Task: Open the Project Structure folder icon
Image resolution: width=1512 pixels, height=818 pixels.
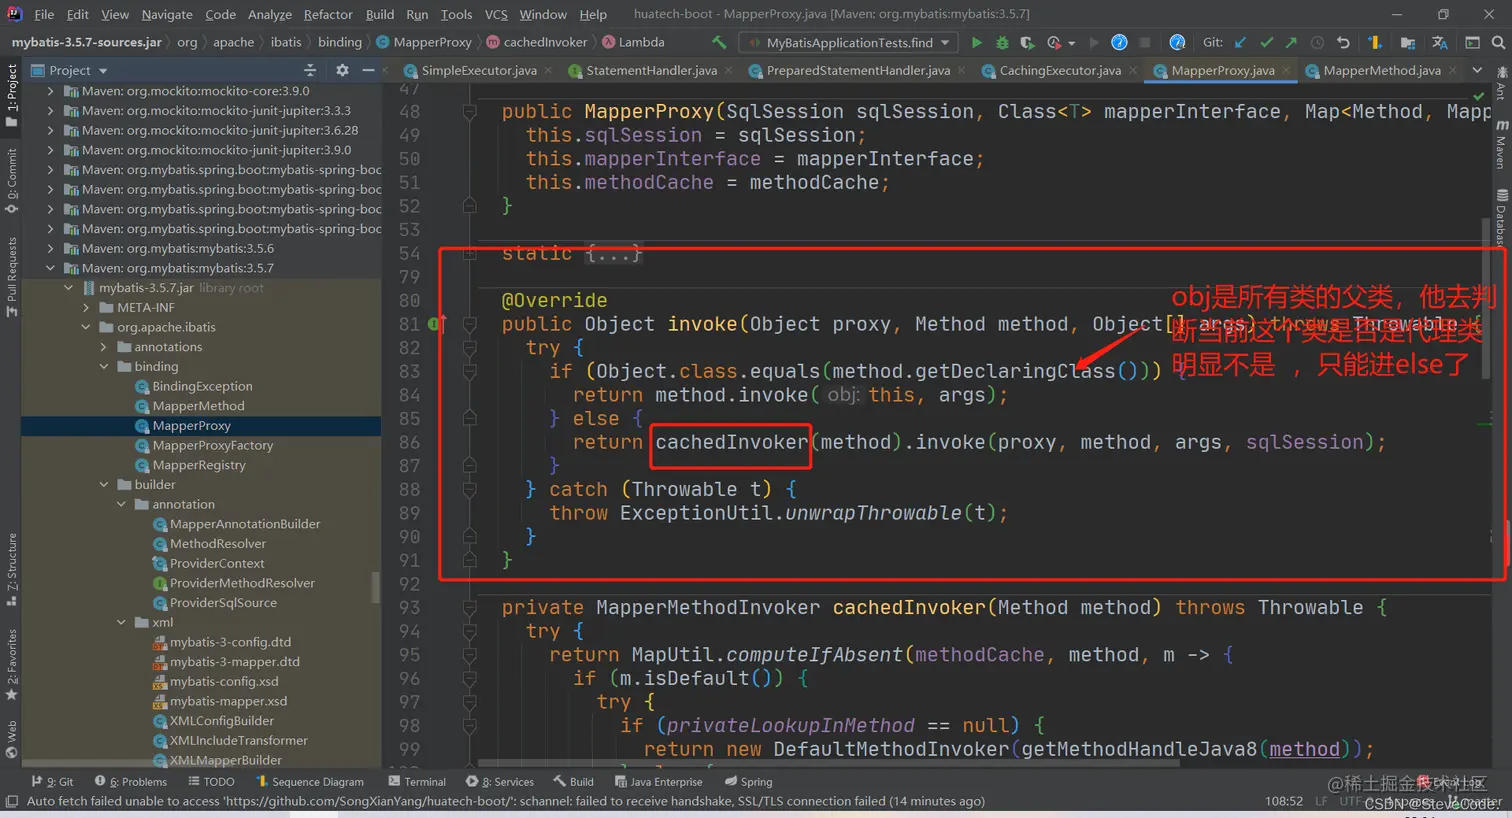Action: pos(1408,42)
